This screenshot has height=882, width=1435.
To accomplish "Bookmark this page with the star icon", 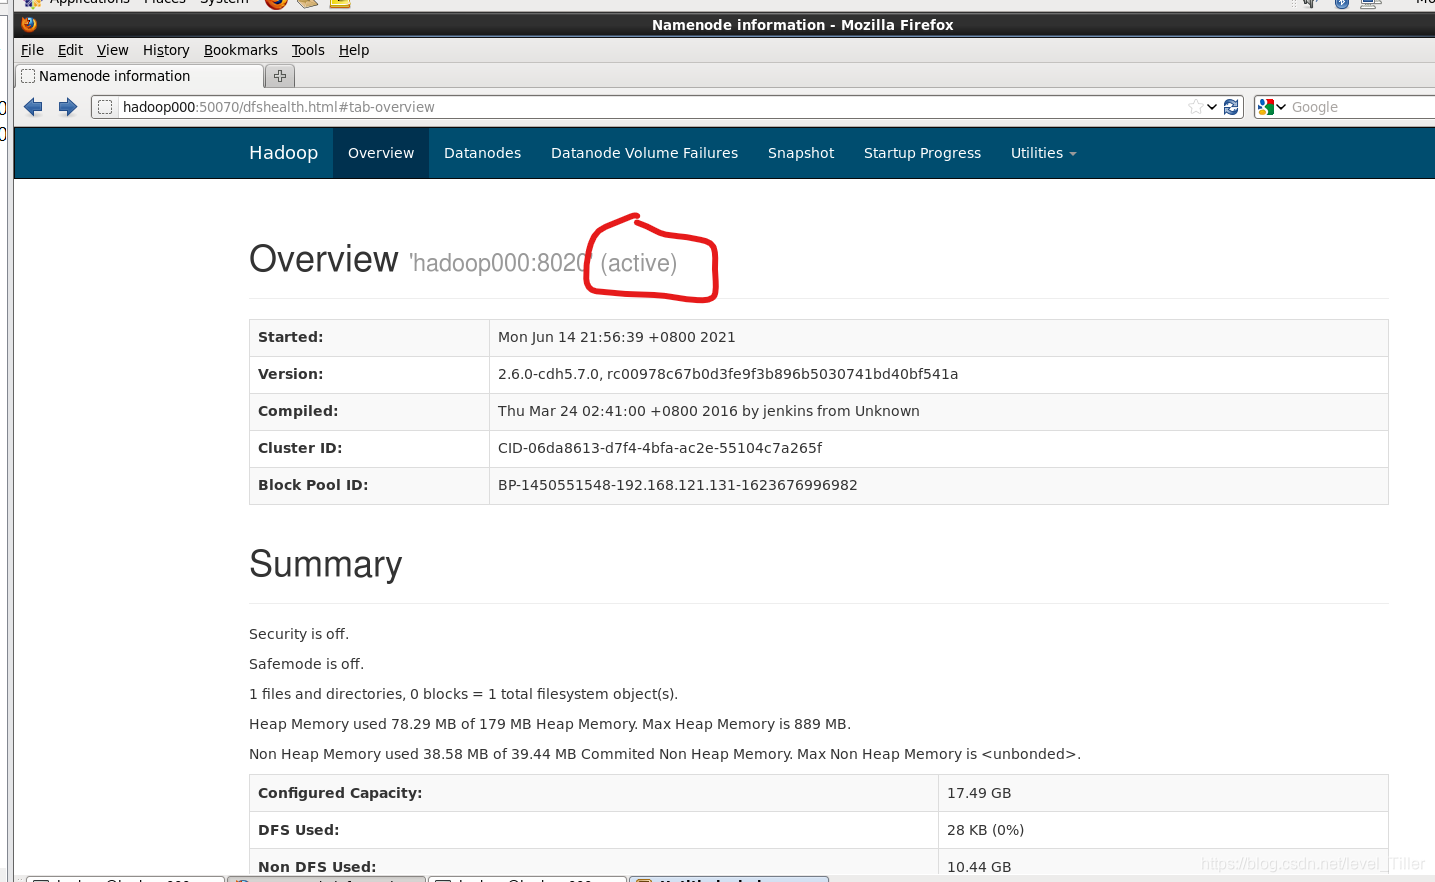I will [1195, 107].
